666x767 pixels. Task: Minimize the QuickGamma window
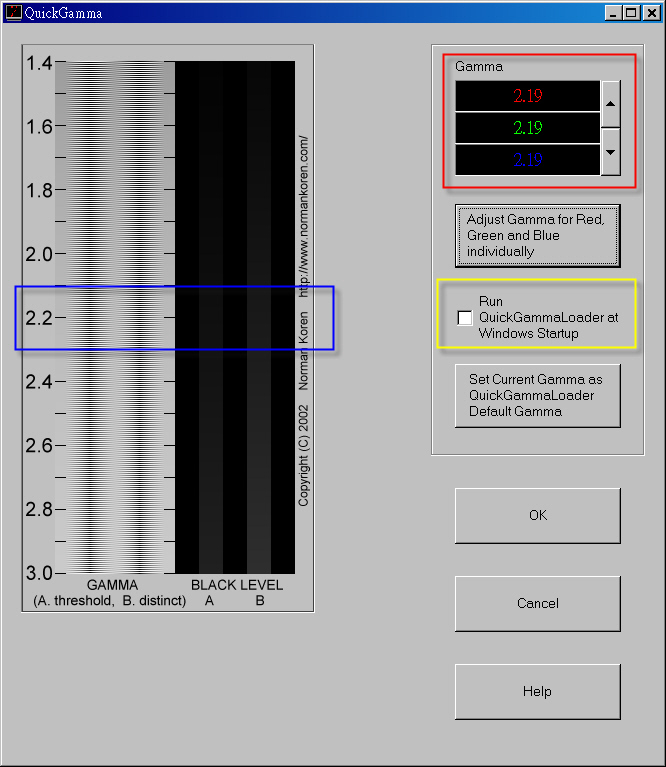pyautogui.click(x=613, y=13)
